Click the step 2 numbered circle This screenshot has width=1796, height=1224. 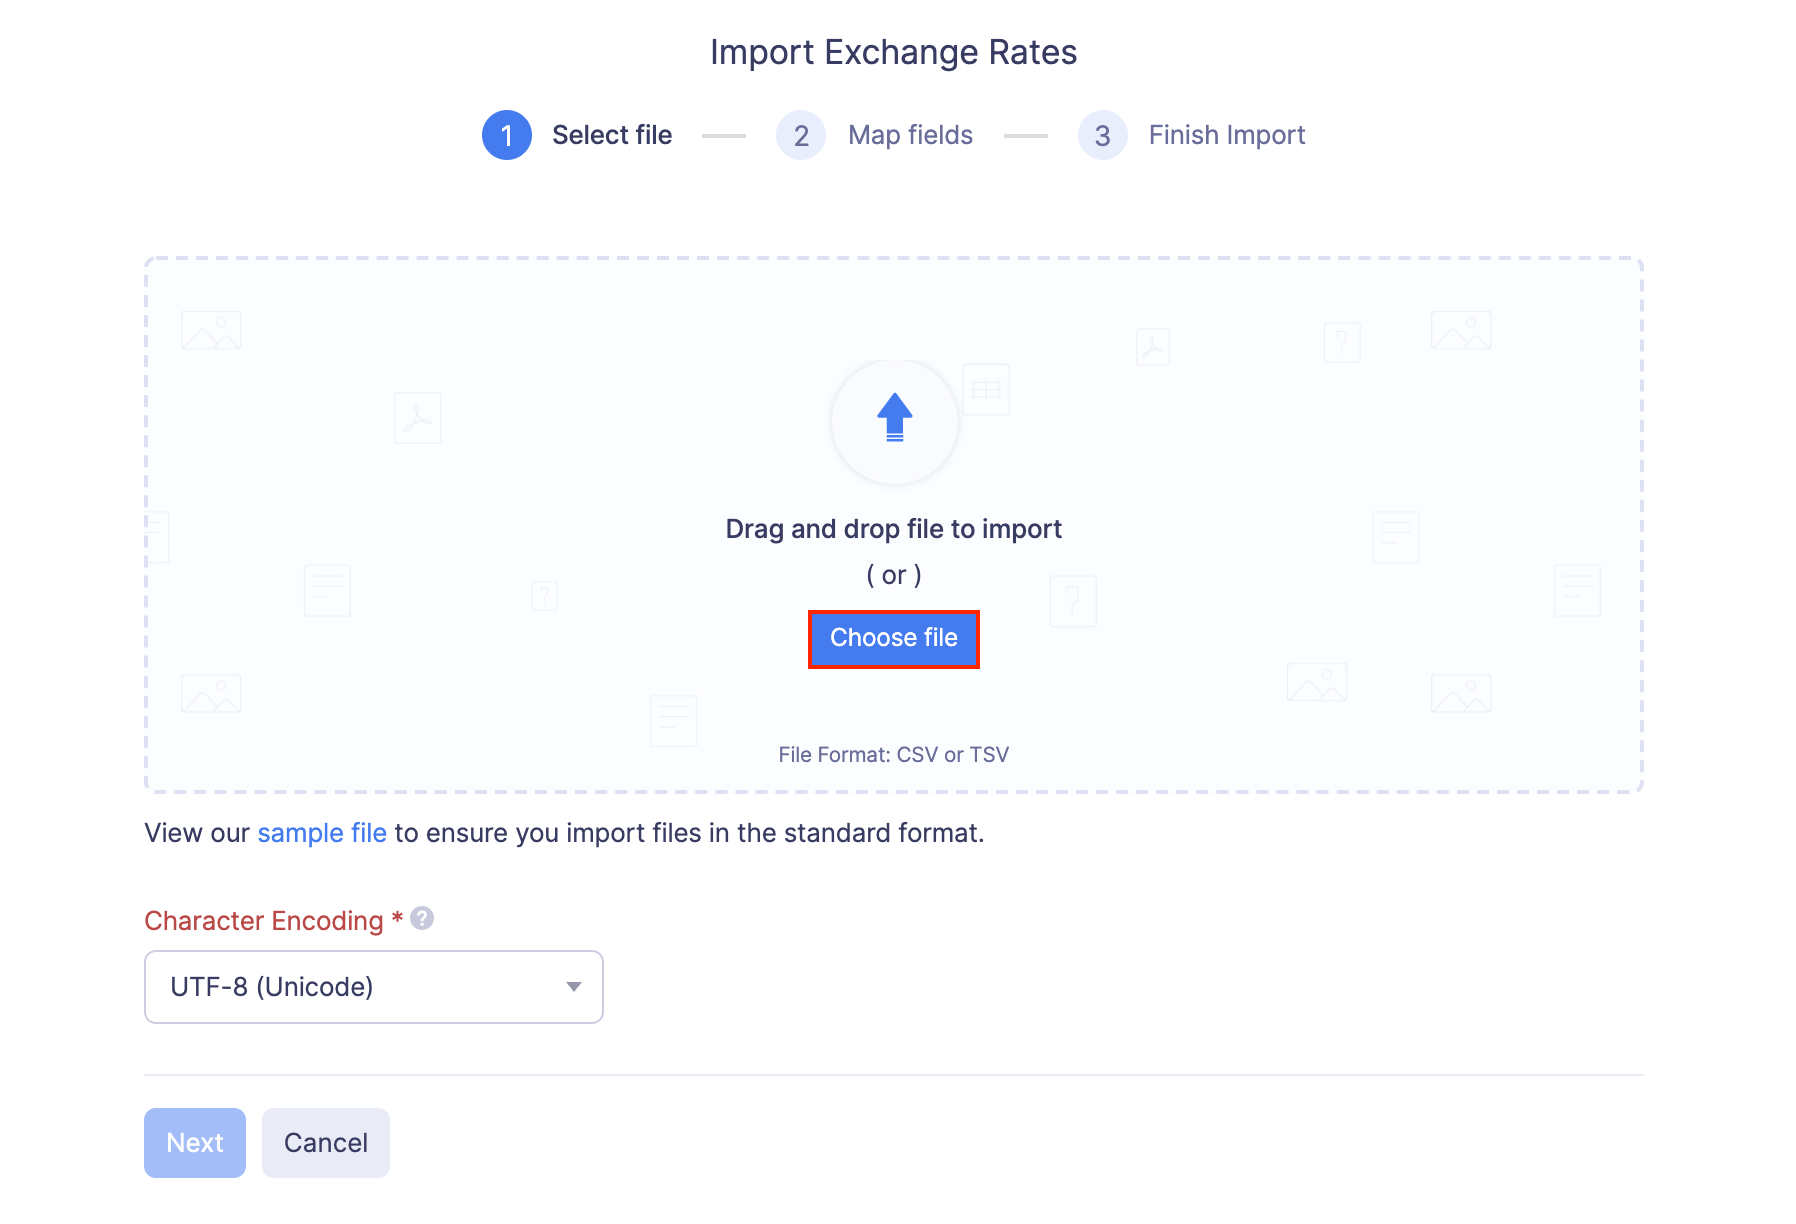[800, 134]
